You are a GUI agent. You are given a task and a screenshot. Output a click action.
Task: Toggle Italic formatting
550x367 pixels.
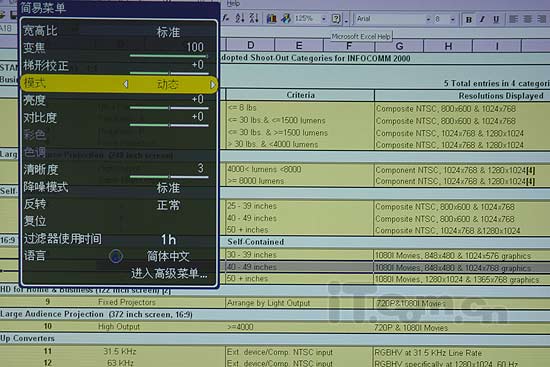[482, 20]
